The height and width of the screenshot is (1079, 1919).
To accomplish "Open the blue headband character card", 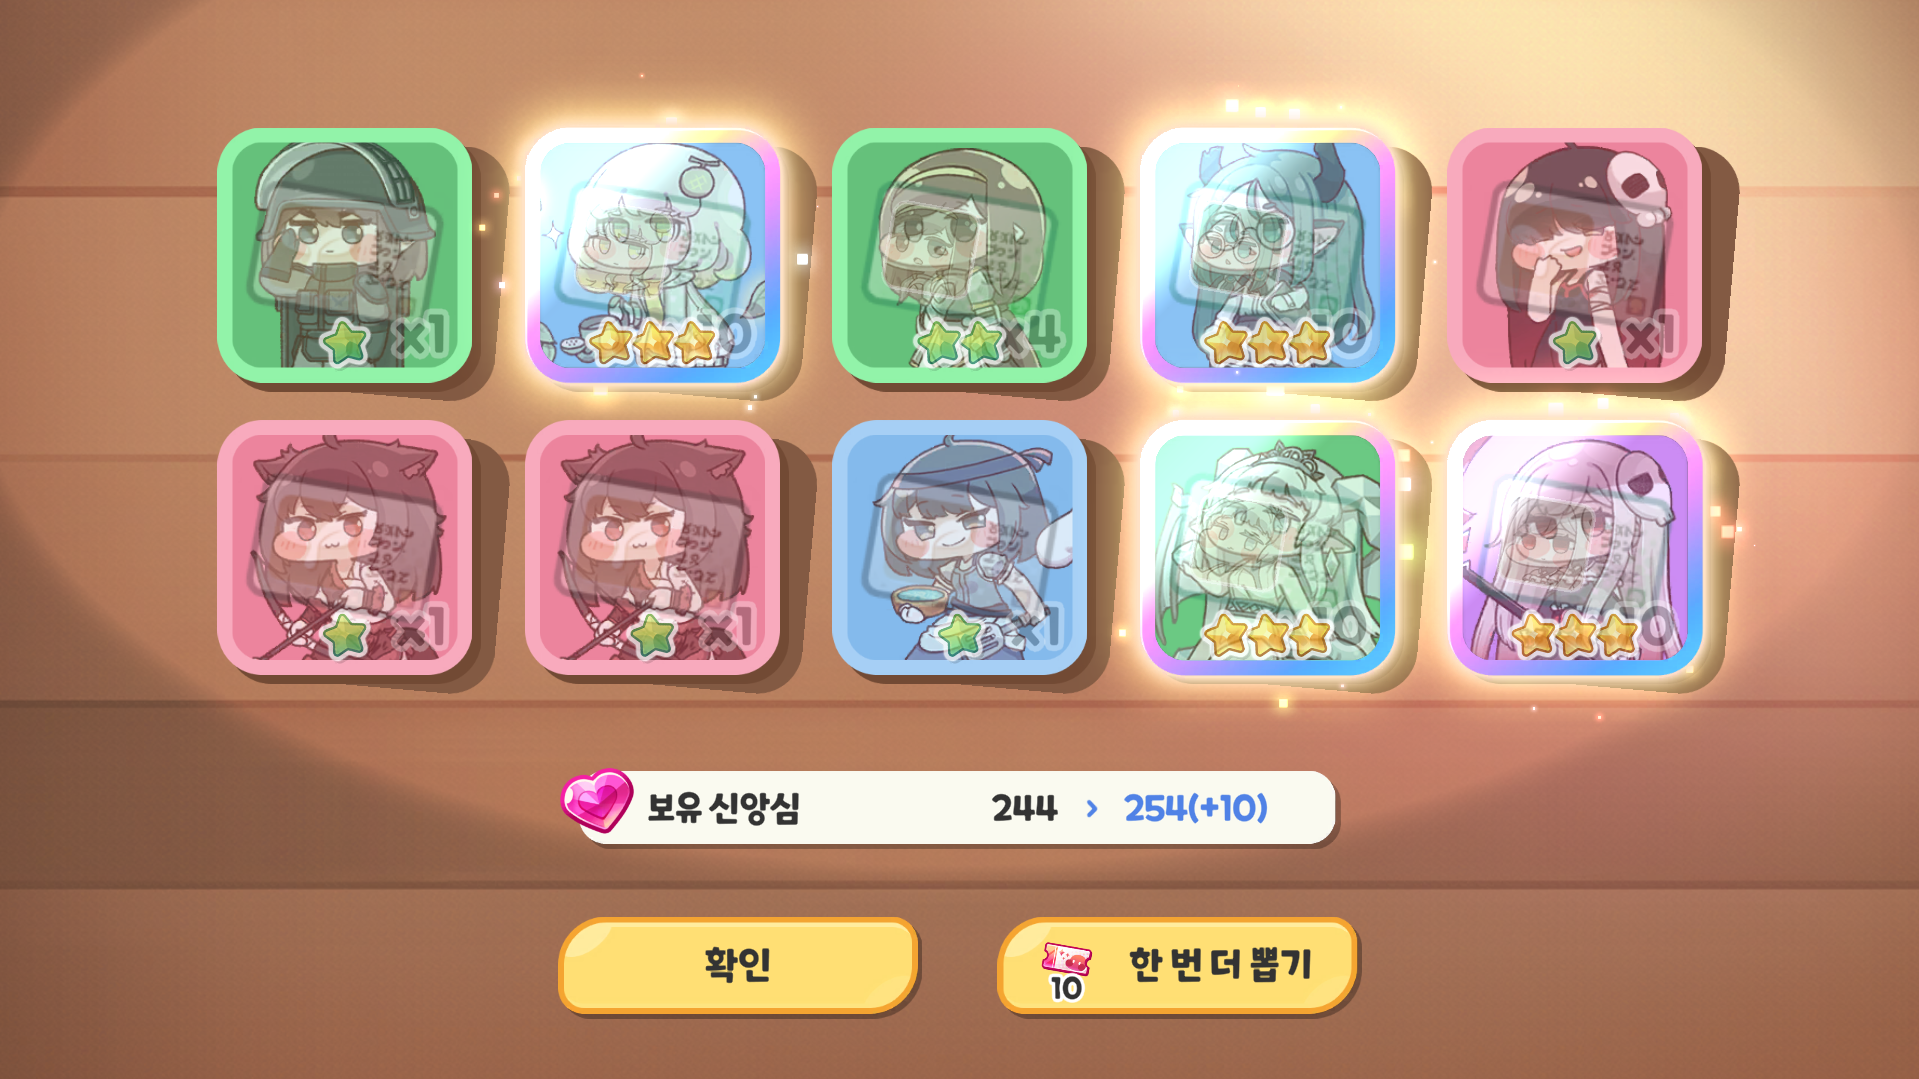I will point(959,547).
